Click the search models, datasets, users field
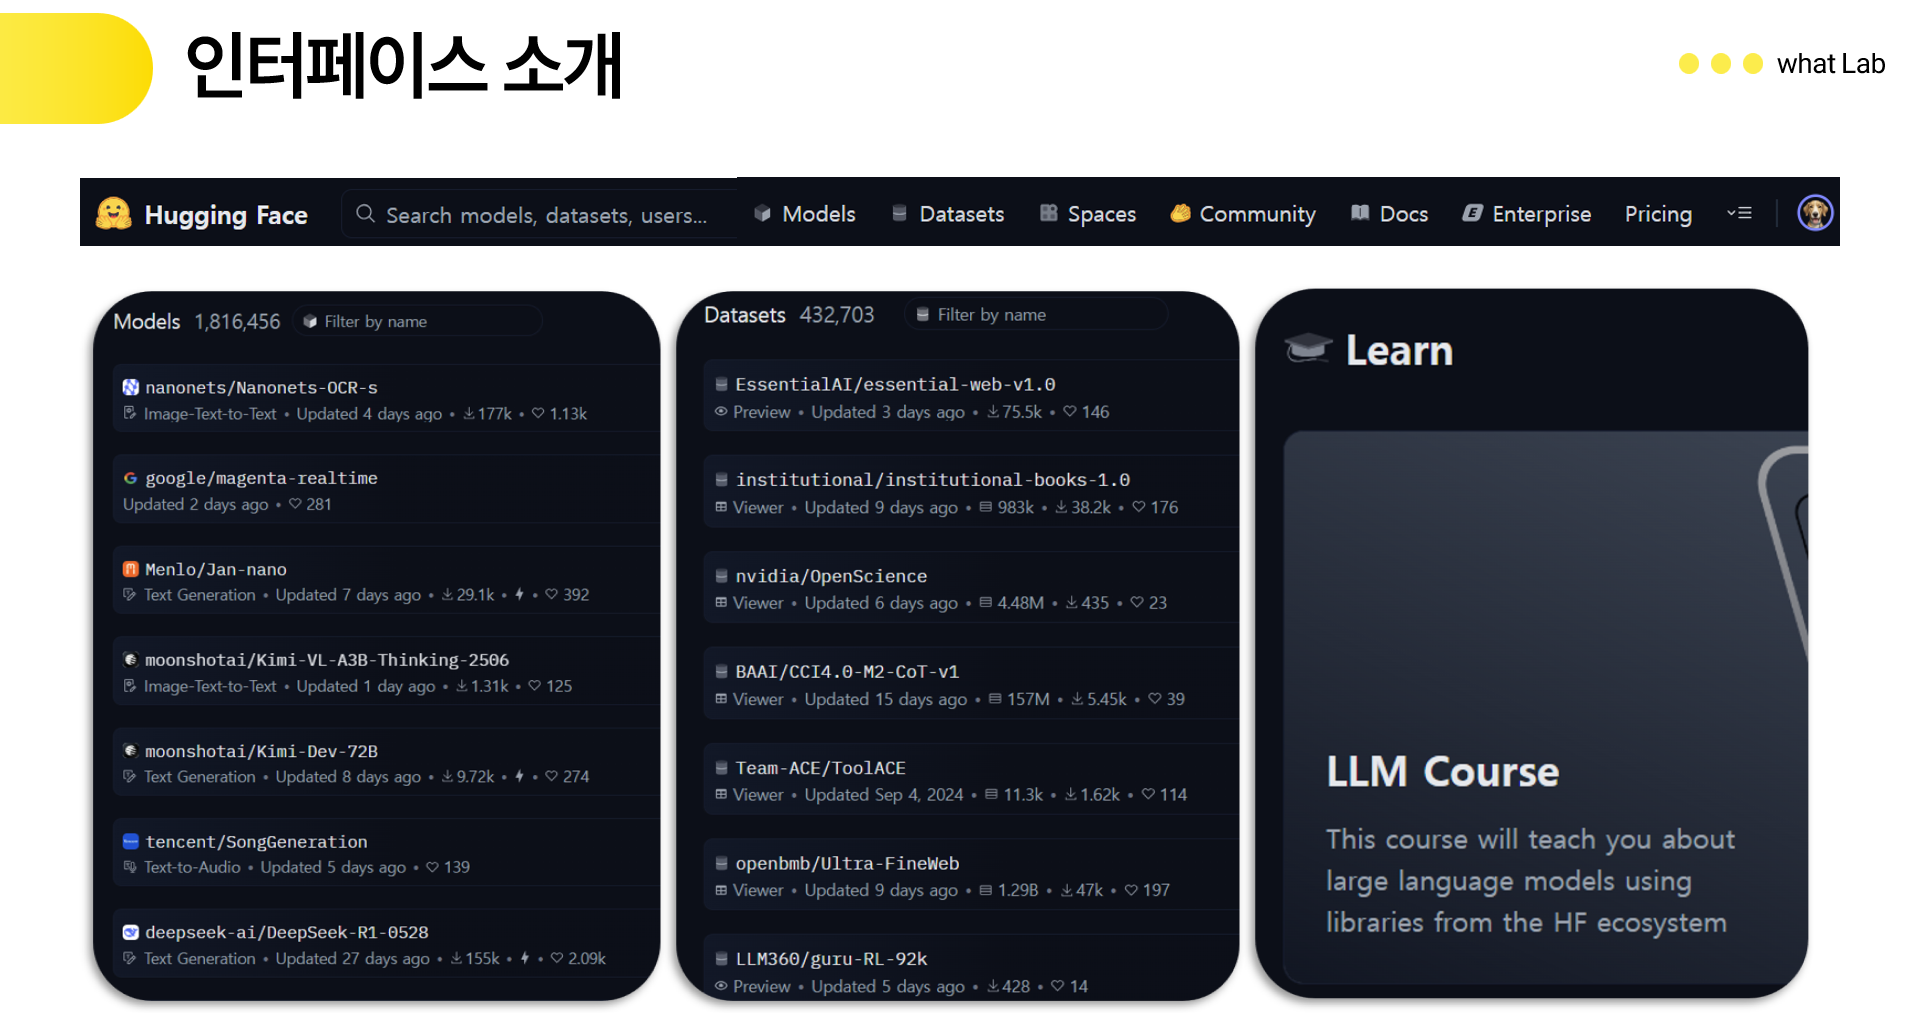The image size is (1916, 1013). [540, 214]
